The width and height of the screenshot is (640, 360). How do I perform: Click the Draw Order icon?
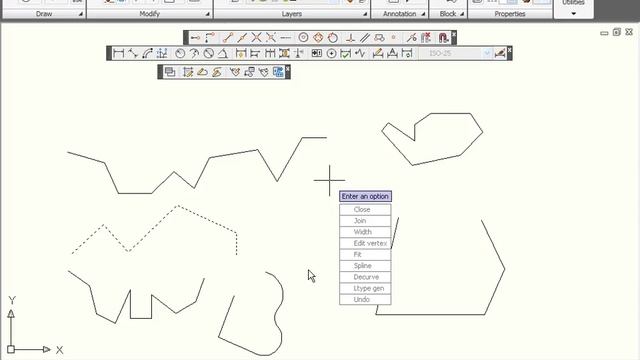click(x=170, y=72)
